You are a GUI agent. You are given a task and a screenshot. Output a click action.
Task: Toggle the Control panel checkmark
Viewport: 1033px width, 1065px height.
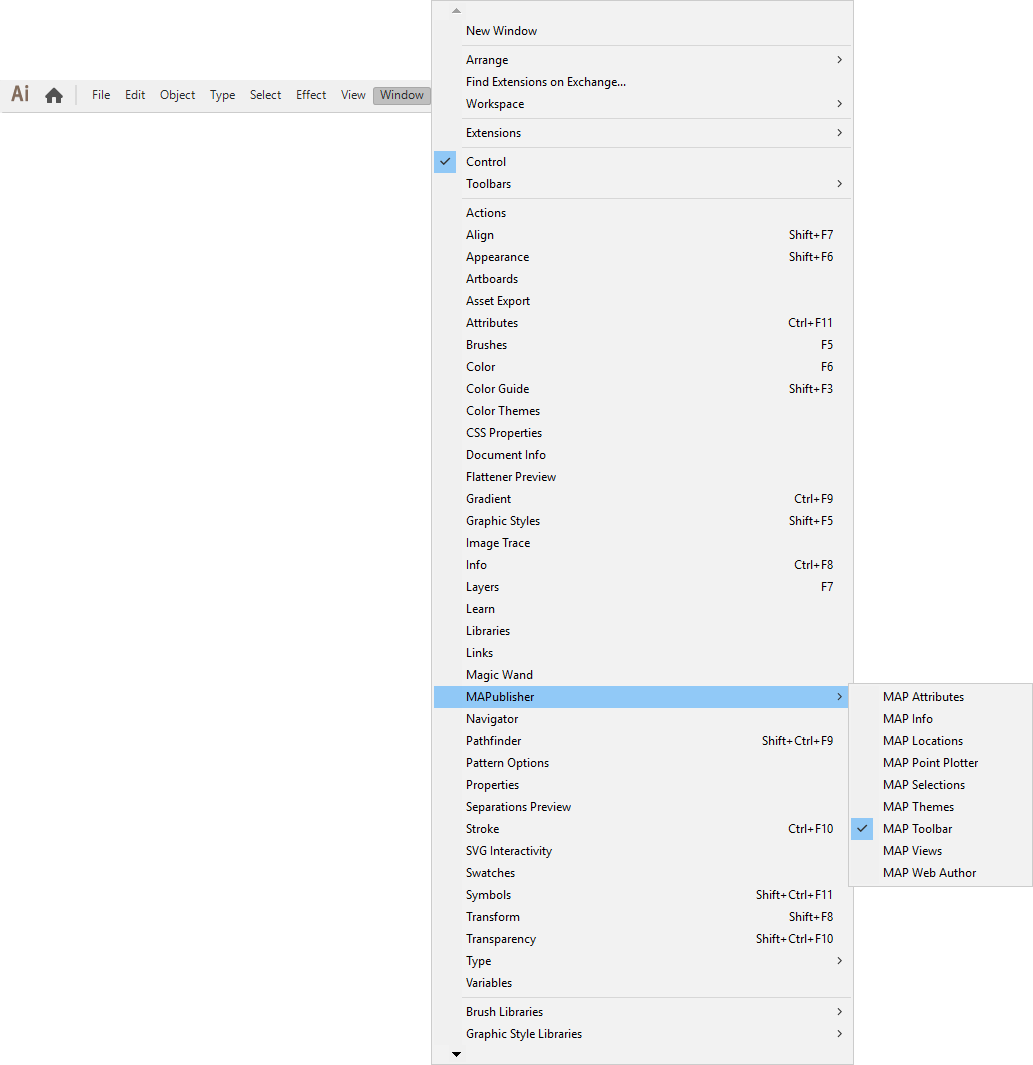coord(445,162)
